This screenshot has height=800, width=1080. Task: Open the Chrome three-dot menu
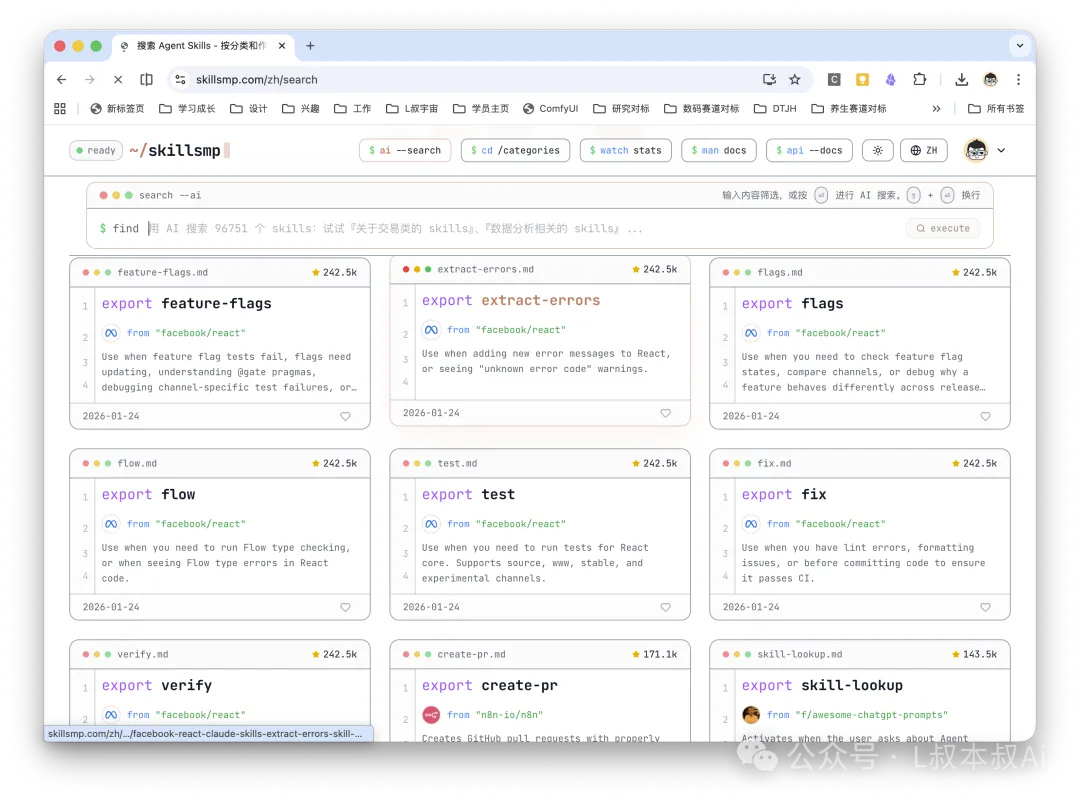click(x=1019, y=80)
